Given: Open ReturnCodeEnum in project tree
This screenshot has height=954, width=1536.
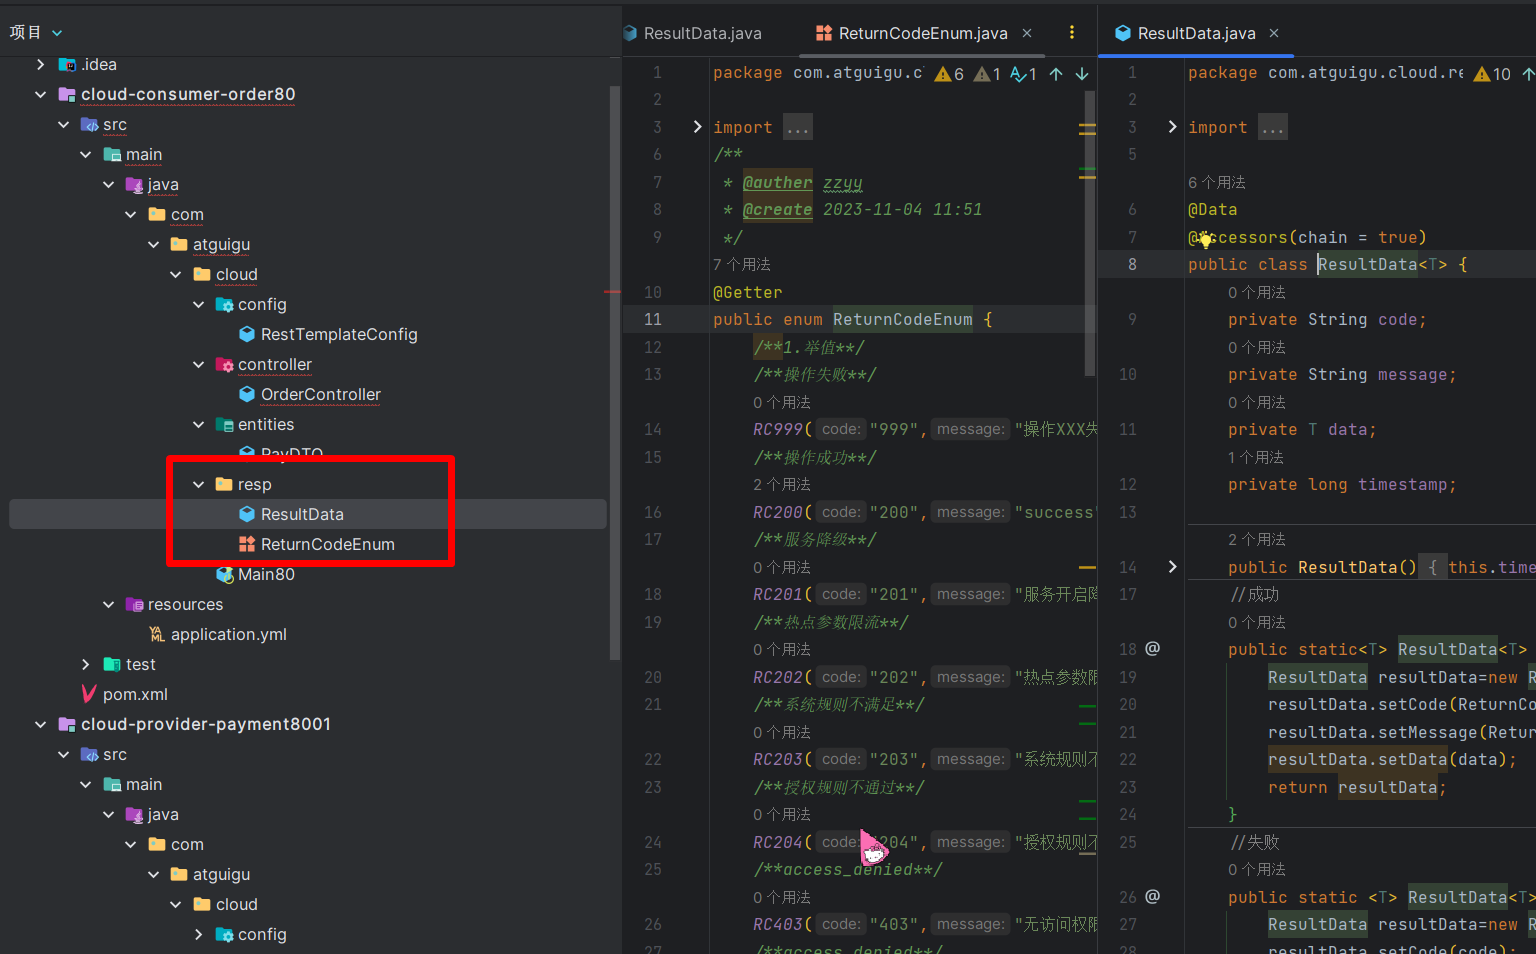Looking at the screenshot, I should 328,544.
